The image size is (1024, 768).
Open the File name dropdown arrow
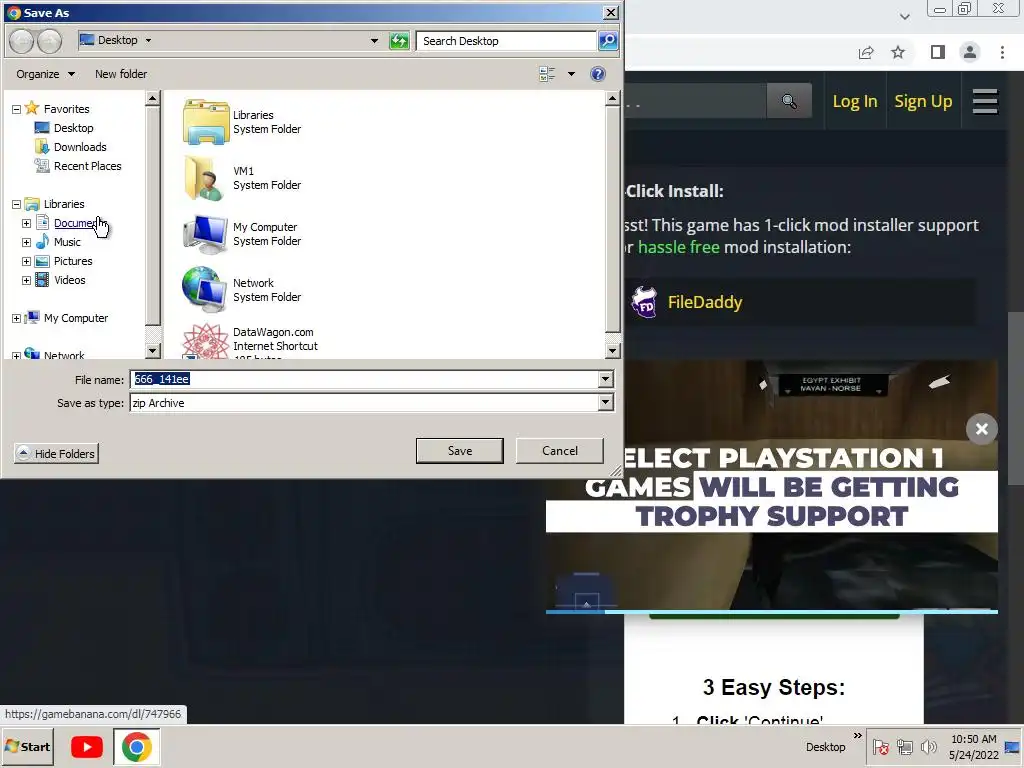[x=605, y=379]
